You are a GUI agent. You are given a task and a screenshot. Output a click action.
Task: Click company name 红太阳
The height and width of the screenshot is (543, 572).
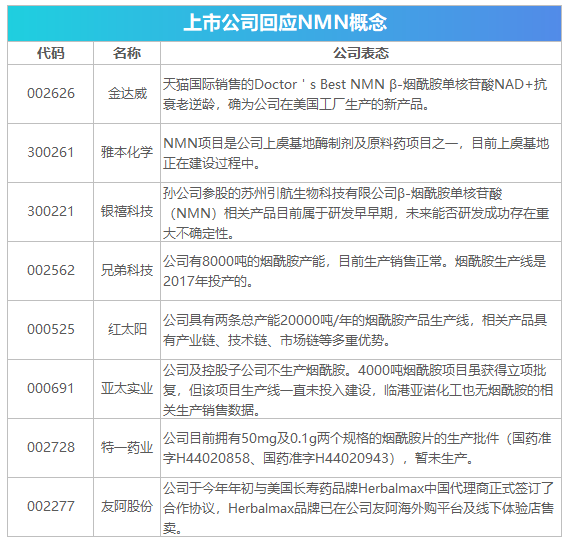pyautogui.click(x=127, y=330)
